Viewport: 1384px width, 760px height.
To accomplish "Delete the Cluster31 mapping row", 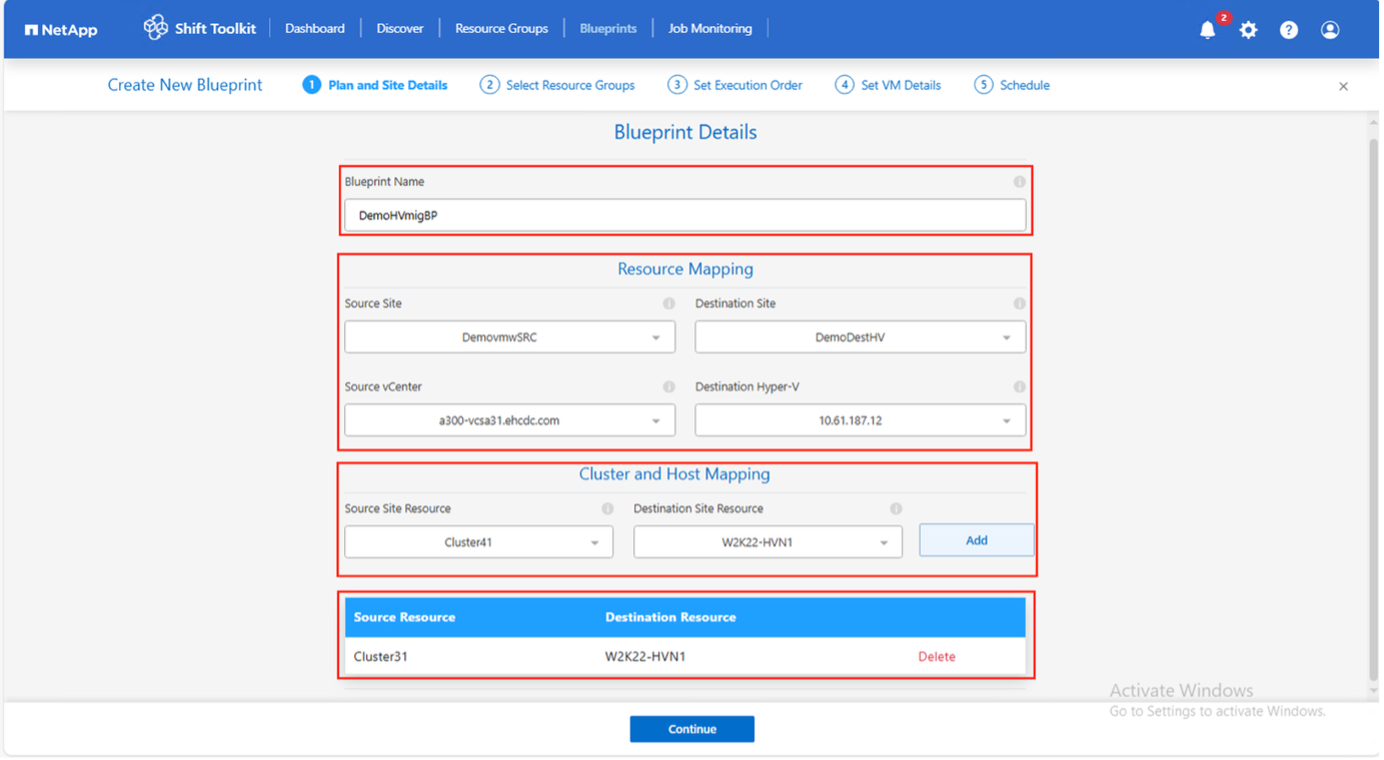I will pyautogui.click(x=936, y=657).
